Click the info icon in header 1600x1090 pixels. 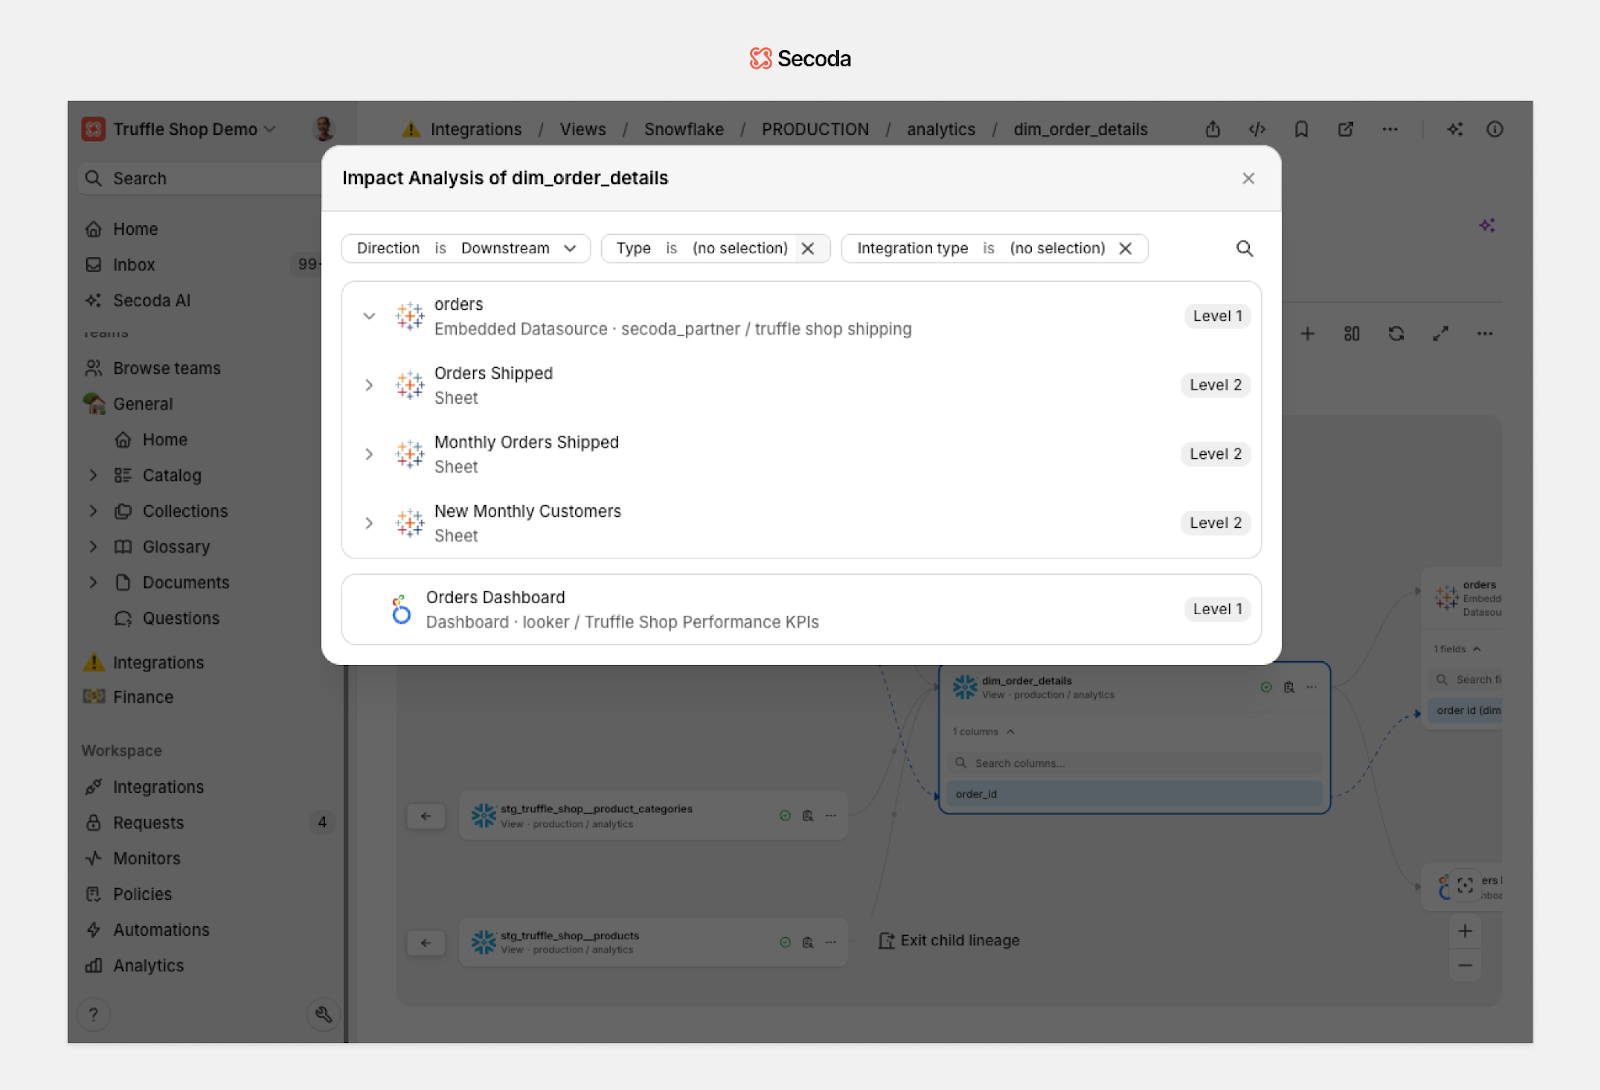[x=1495, y=129]
